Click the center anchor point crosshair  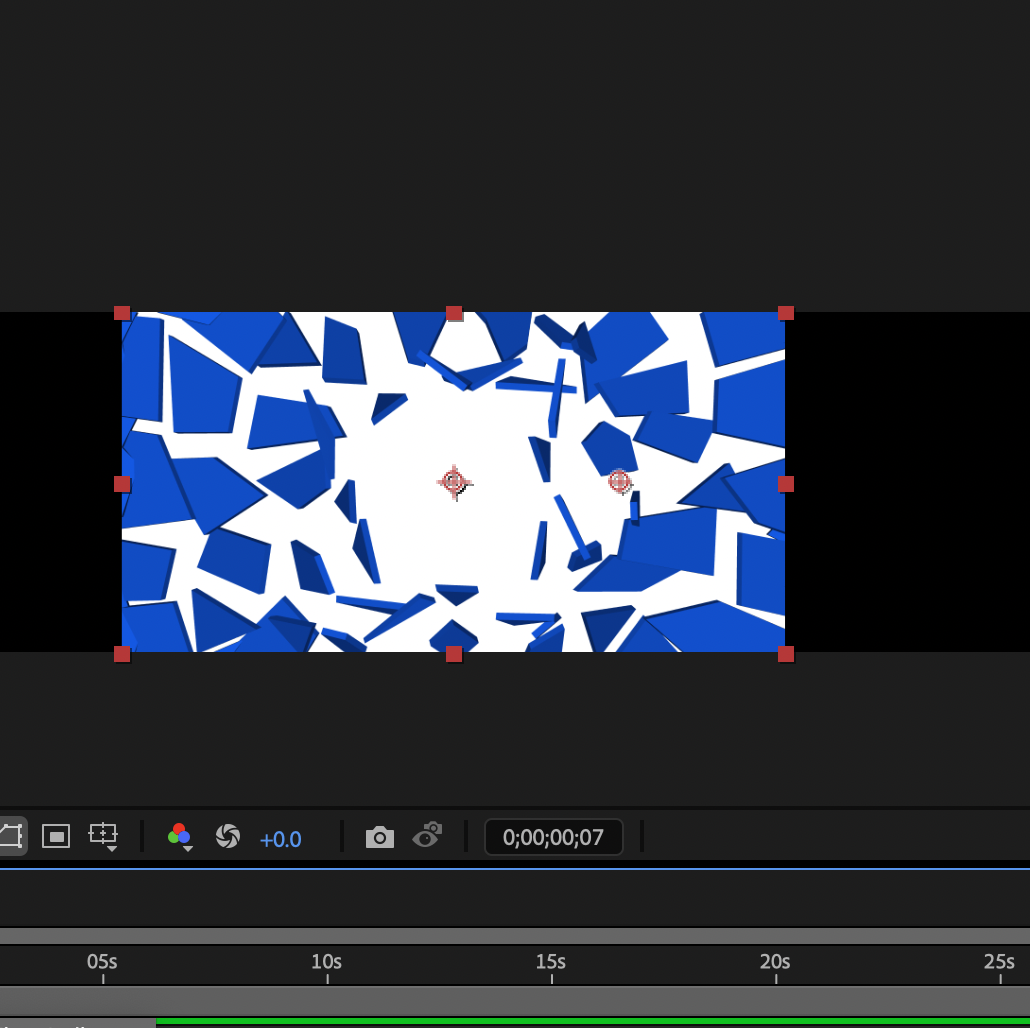click(x=454, y=483)
